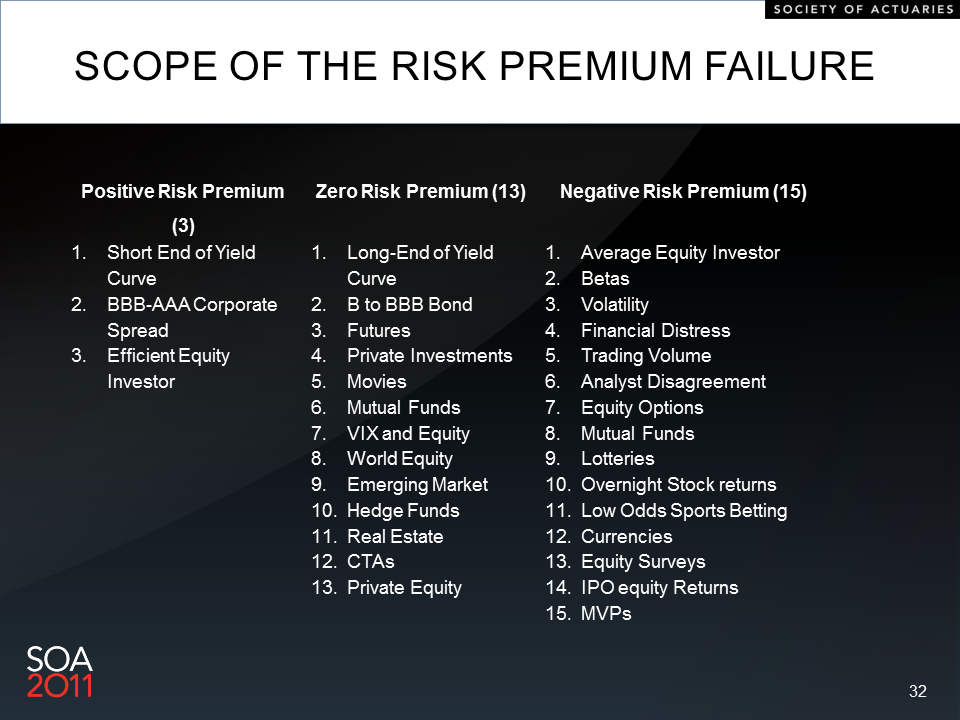Click 'VIX and Equity' list item
Image resolution: width=960 pixels, height=720 pixels.
click(408, 433)
